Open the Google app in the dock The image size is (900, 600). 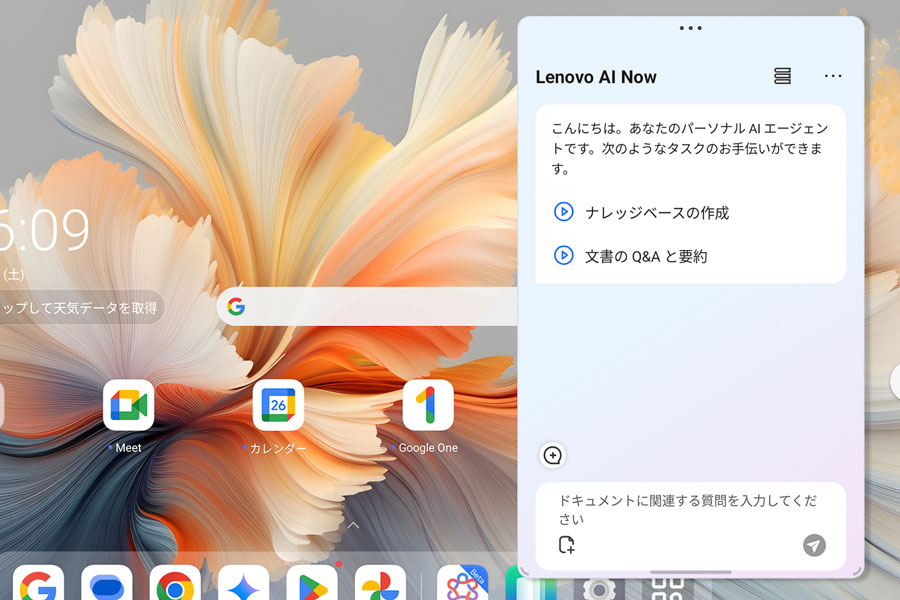click(x=38, y=583)
